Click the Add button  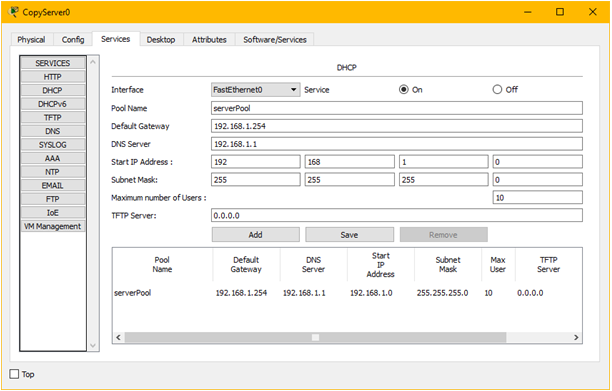pyautogui.click(x=256, y=235)
